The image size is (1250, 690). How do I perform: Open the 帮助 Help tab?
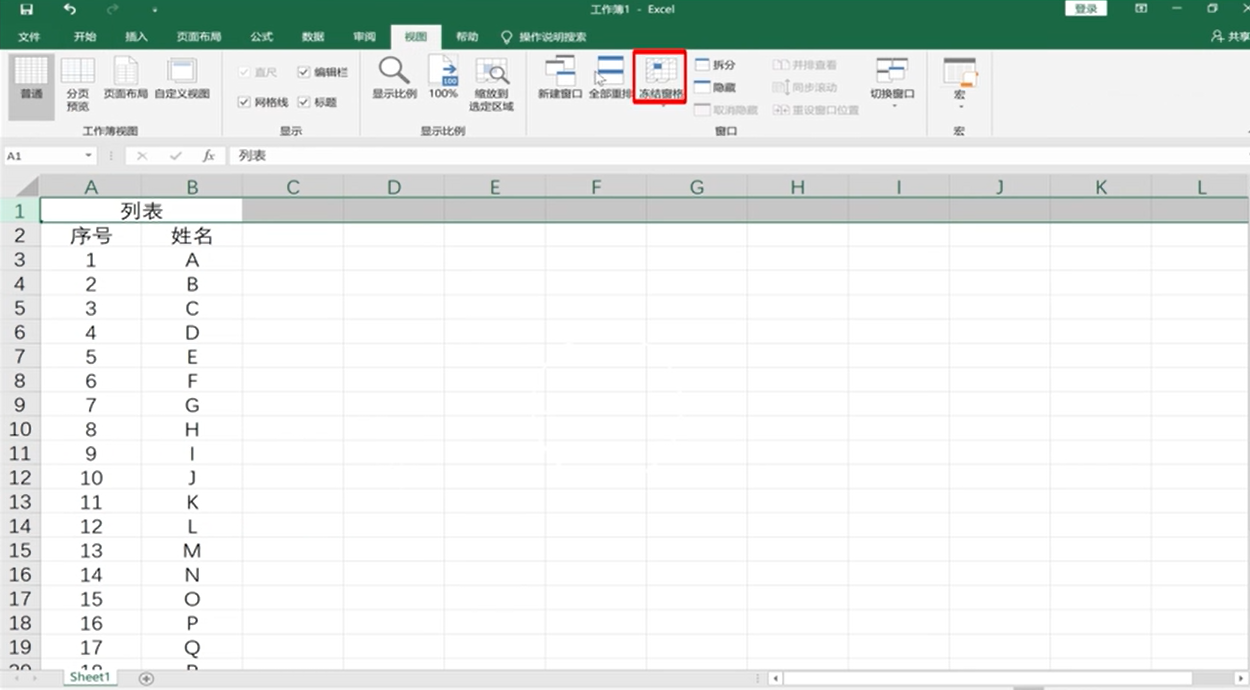tap(467, 37)
